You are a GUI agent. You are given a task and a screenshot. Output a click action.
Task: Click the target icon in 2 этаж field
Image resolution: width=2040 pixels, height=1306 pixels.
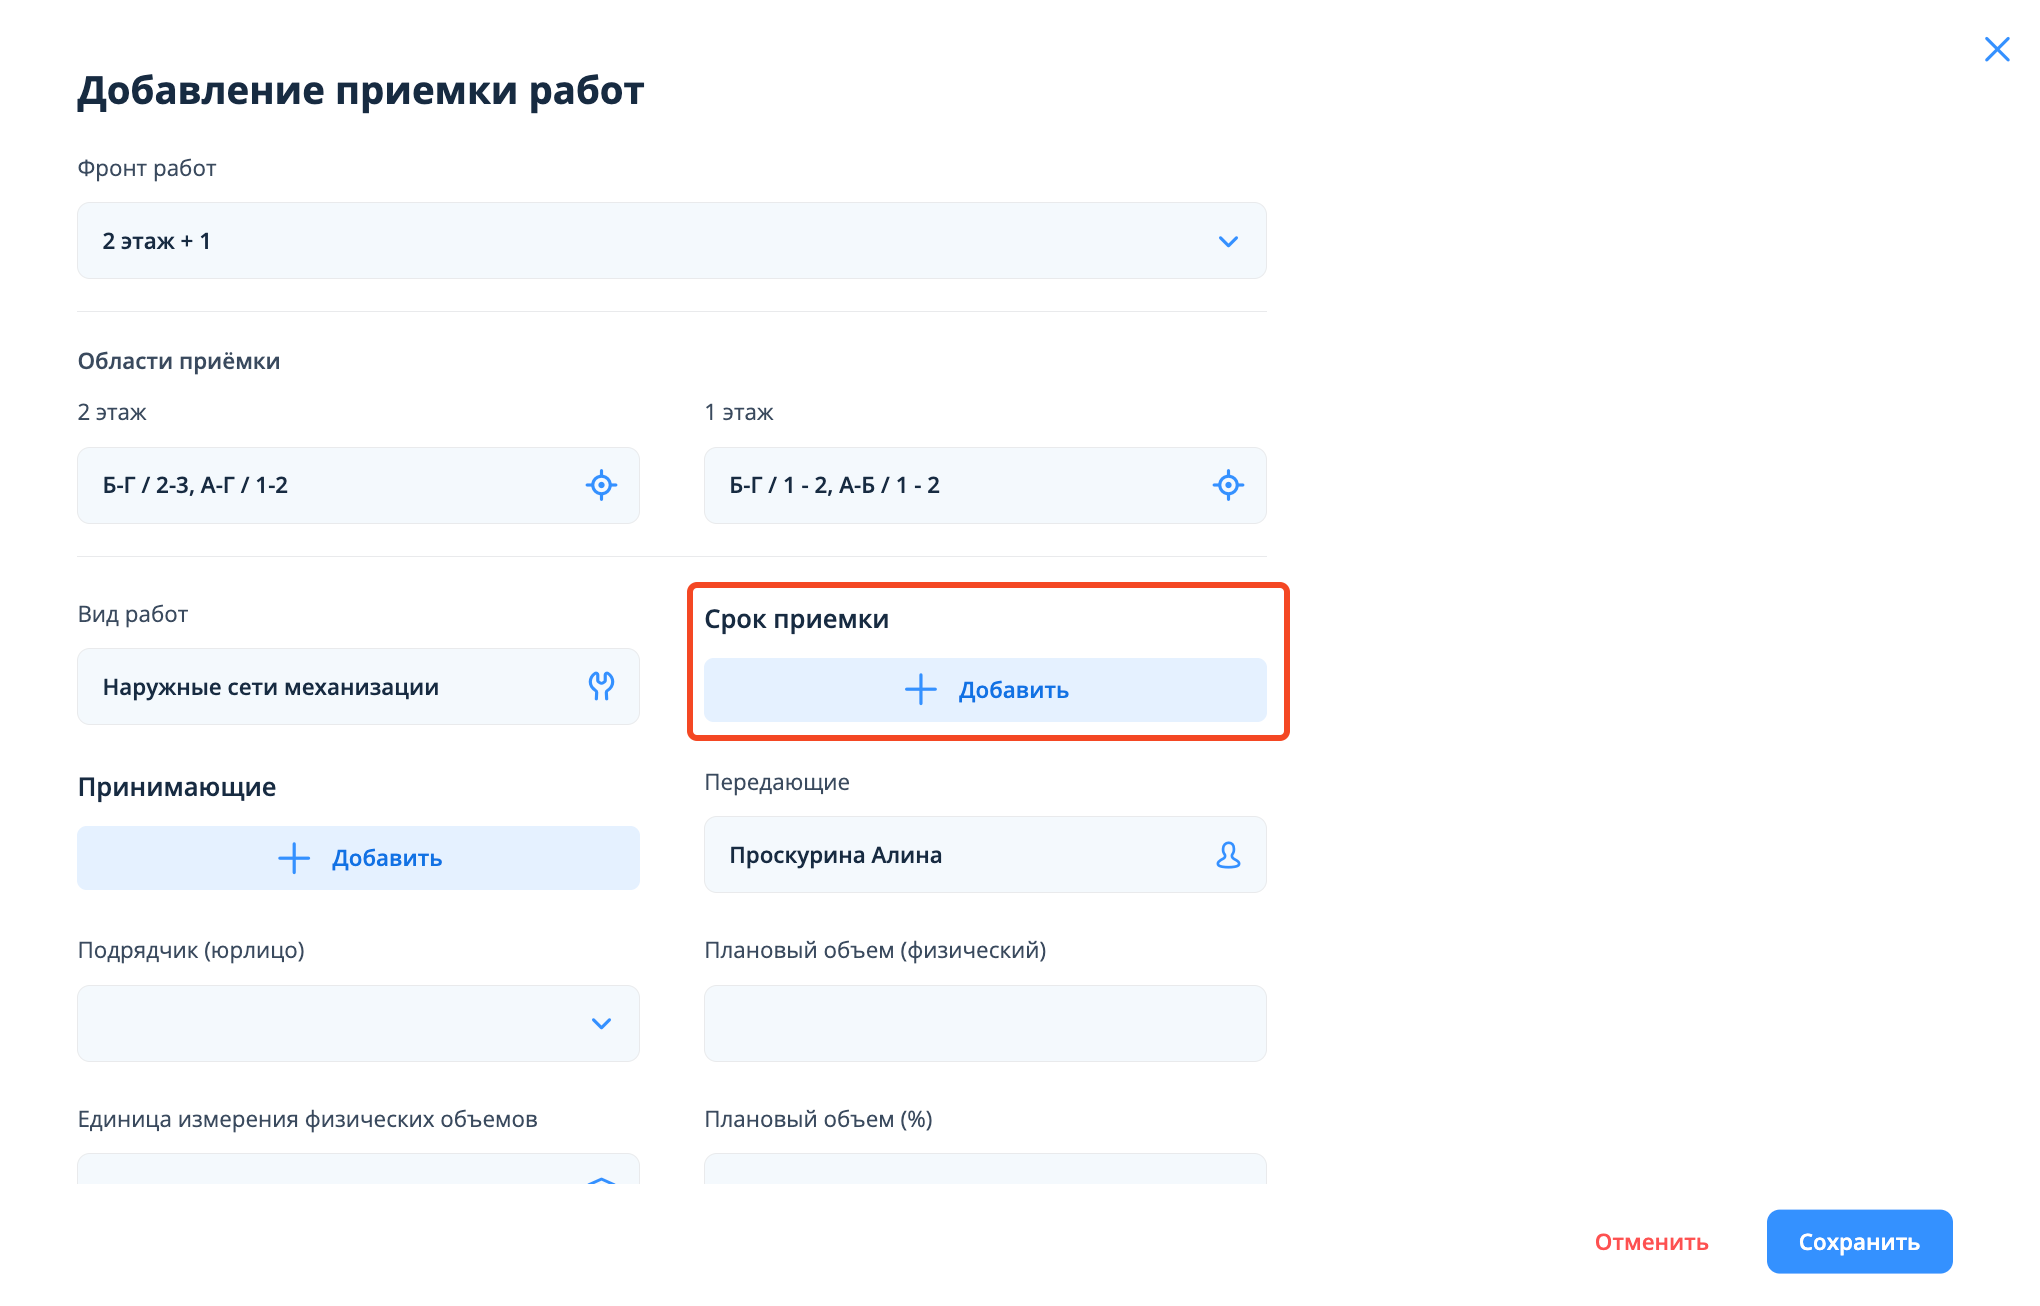[601, 485]
